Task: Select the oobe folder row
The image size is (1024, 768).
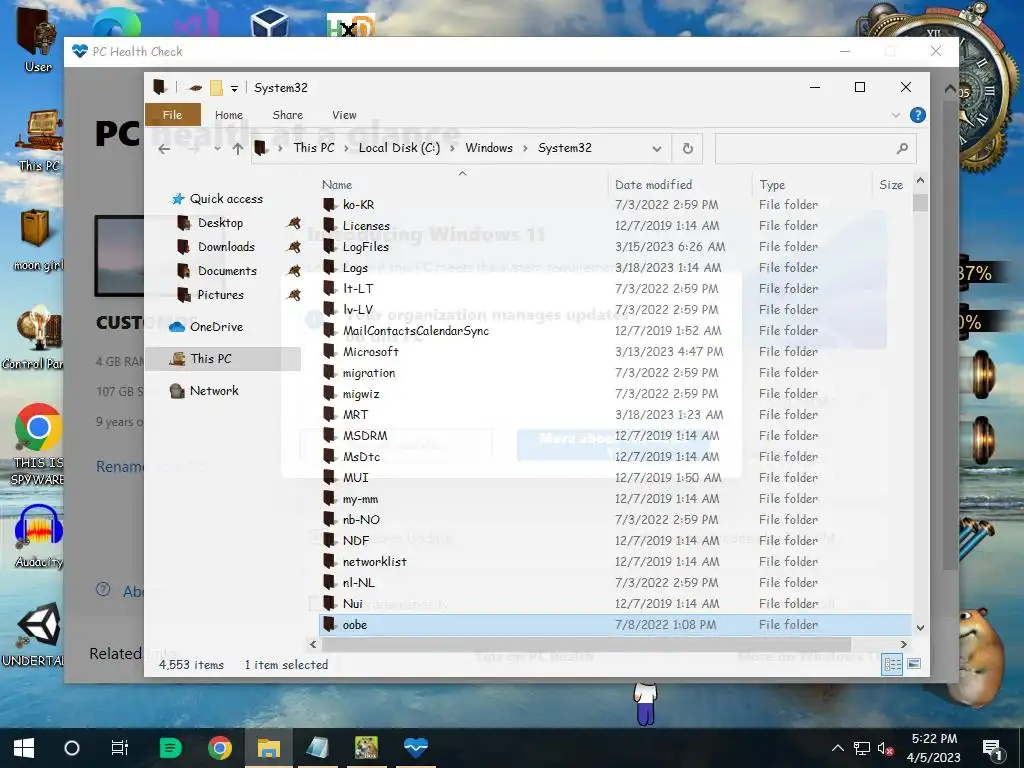Action: pos(615,625)
